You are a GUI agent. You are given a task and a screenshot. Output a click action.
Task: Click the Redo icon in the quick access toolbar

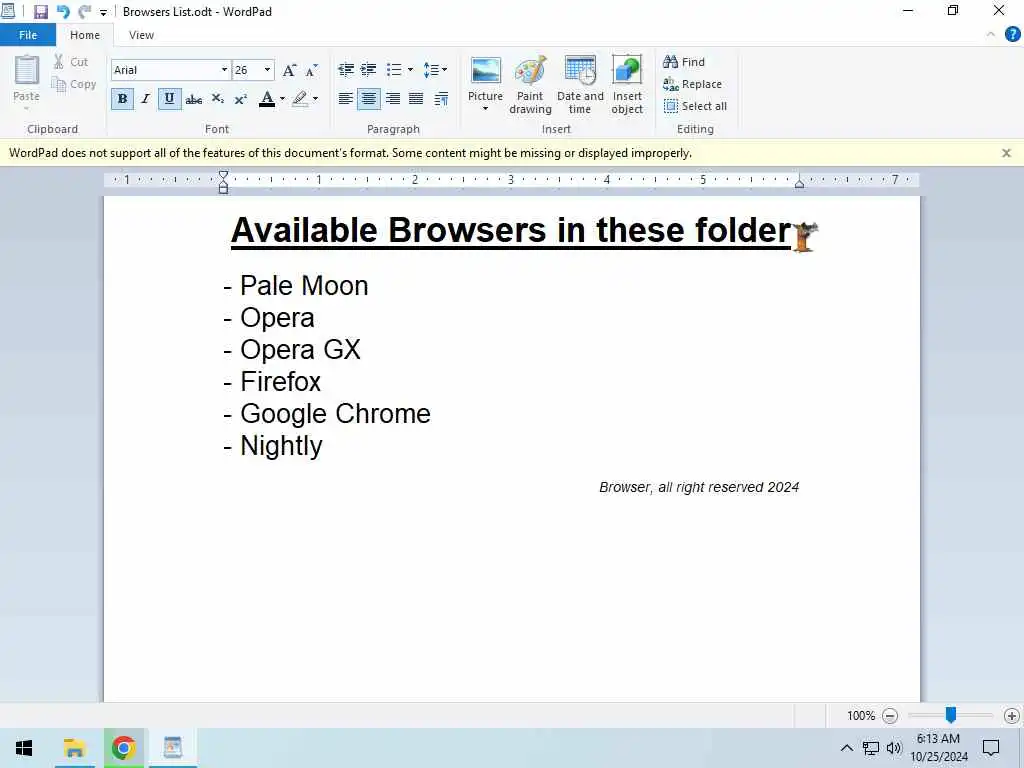[84, 12]
